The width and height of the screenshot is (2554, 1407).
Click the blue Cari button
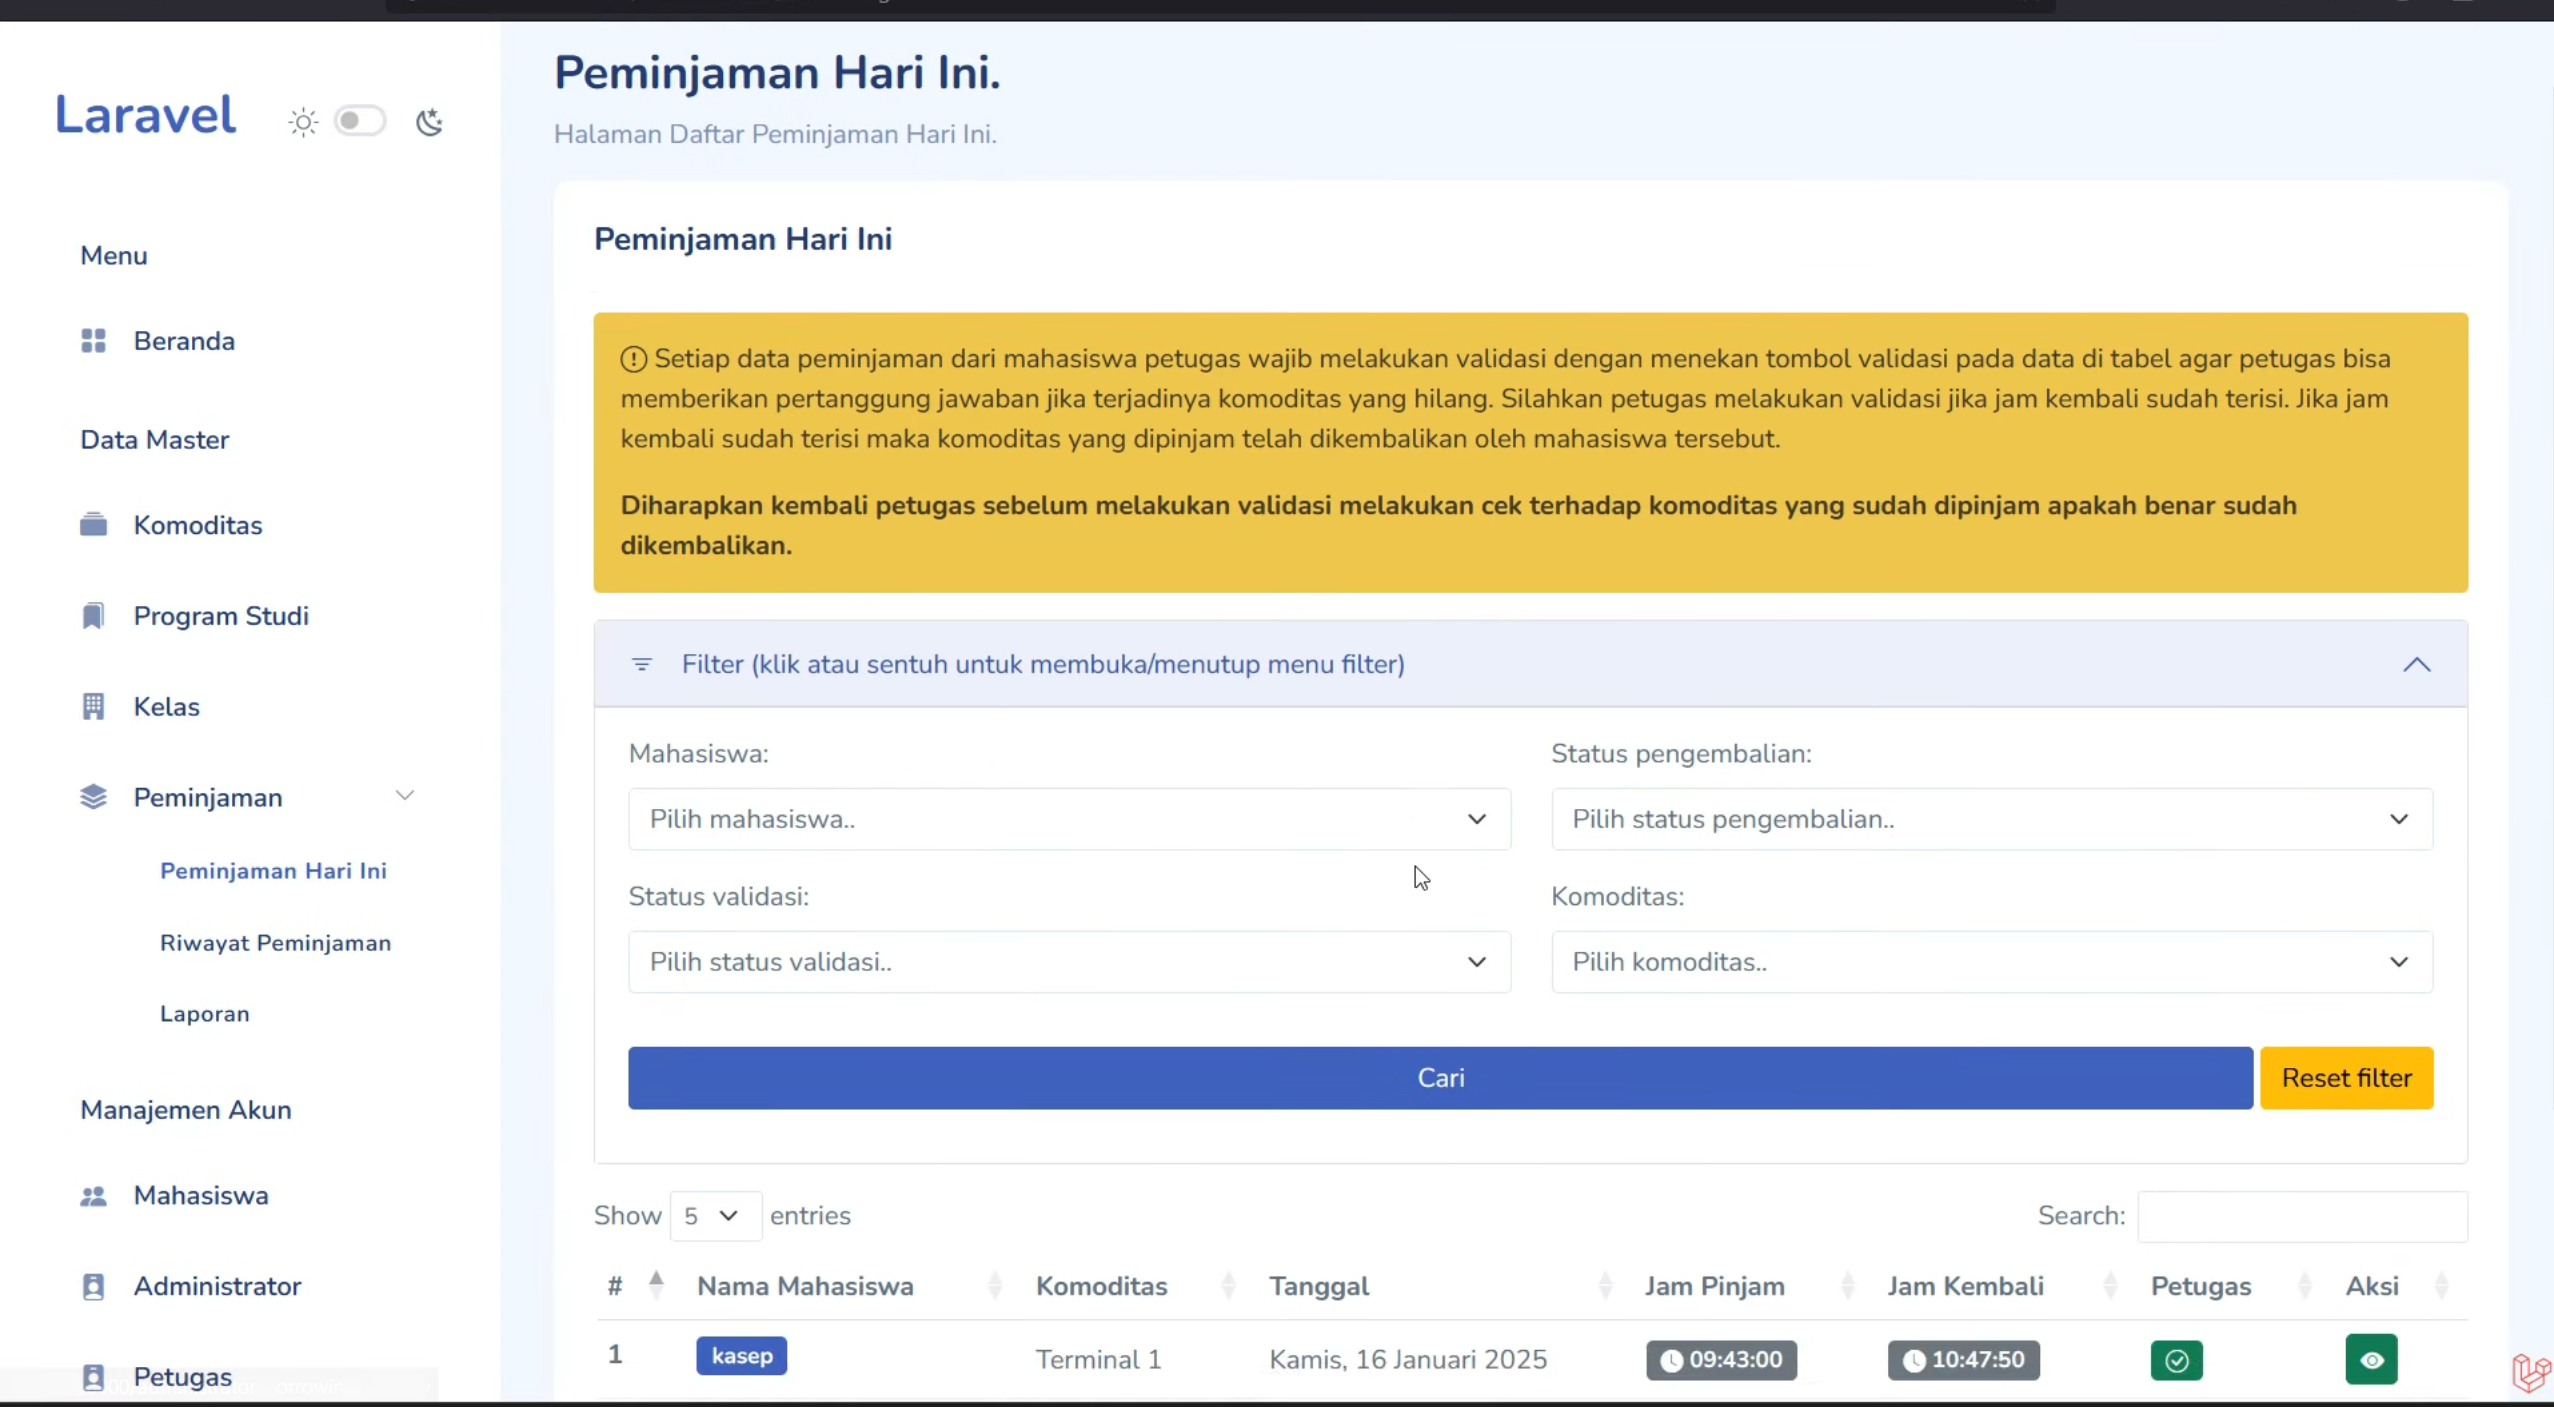click(x=1440, y=1078)
